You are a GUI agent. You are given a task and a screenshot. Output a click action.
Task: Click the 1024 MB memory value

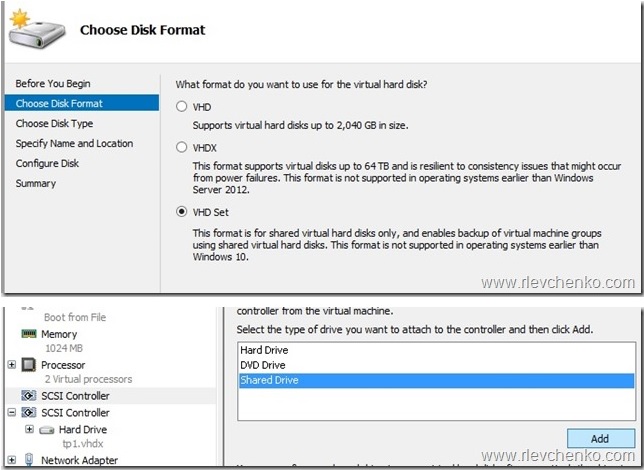tap(64, 348)
